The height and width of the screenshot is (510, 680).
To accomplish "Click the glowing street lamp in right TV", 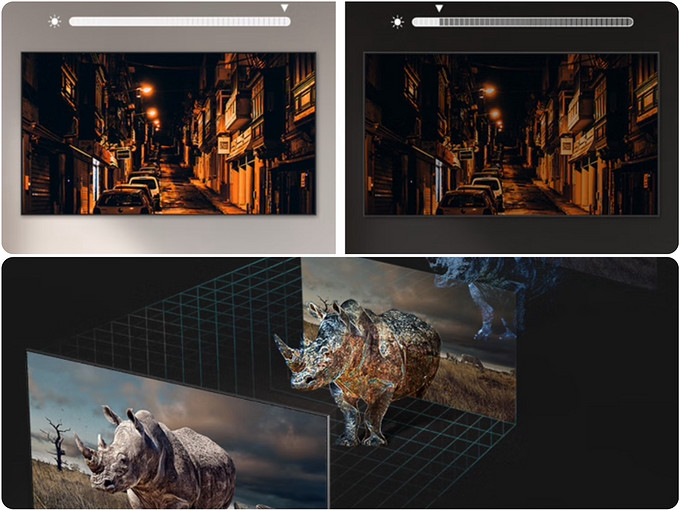I will (x=488, y=91).
